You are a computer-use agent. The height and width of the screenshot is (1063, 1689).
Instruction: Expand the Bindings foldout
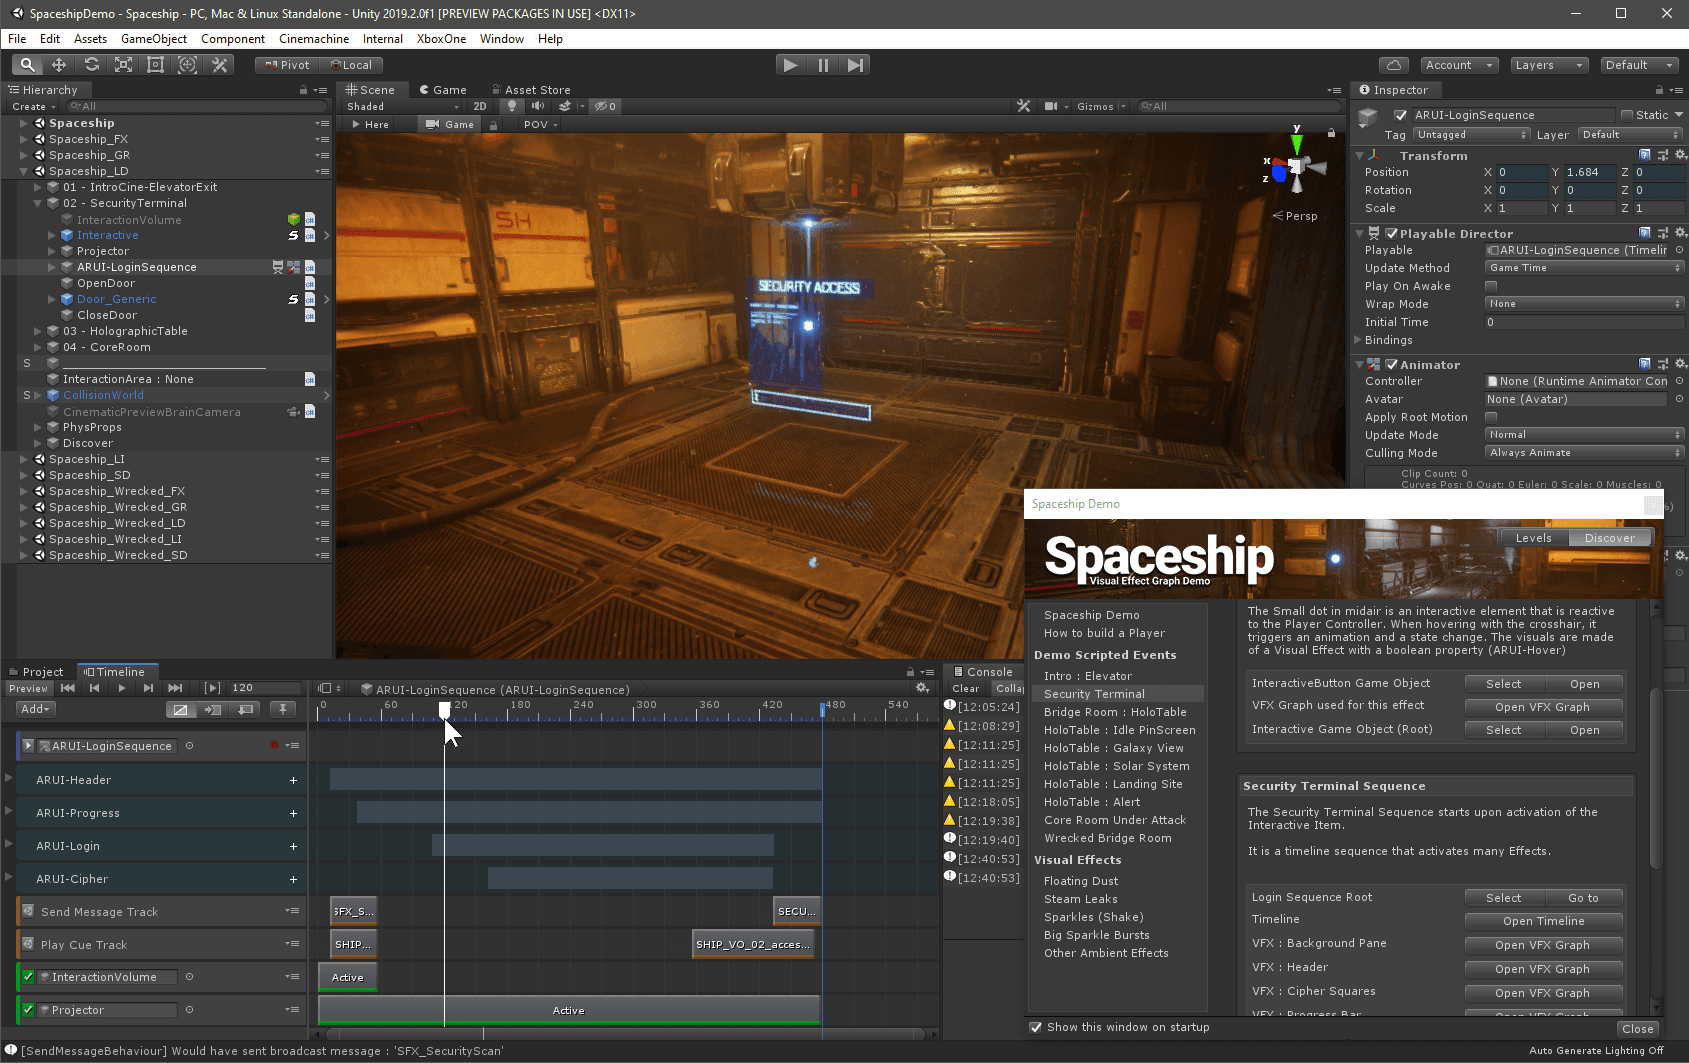pos(1358,340)
